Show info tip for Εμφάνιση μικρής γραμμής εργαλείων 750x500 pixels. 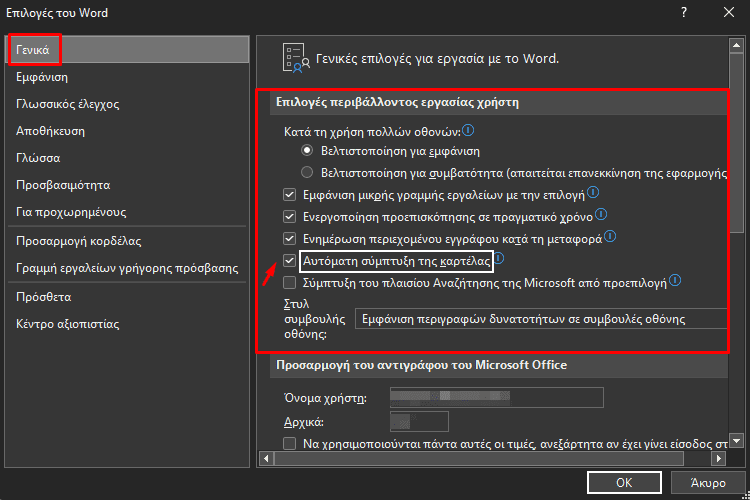click(593, 192)
